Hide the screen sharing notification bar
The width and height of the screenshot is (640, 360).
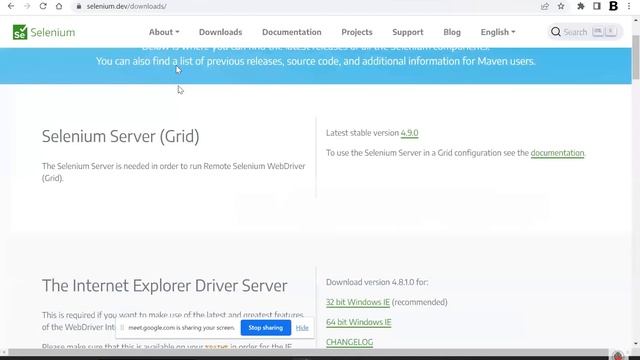[302, 328]
